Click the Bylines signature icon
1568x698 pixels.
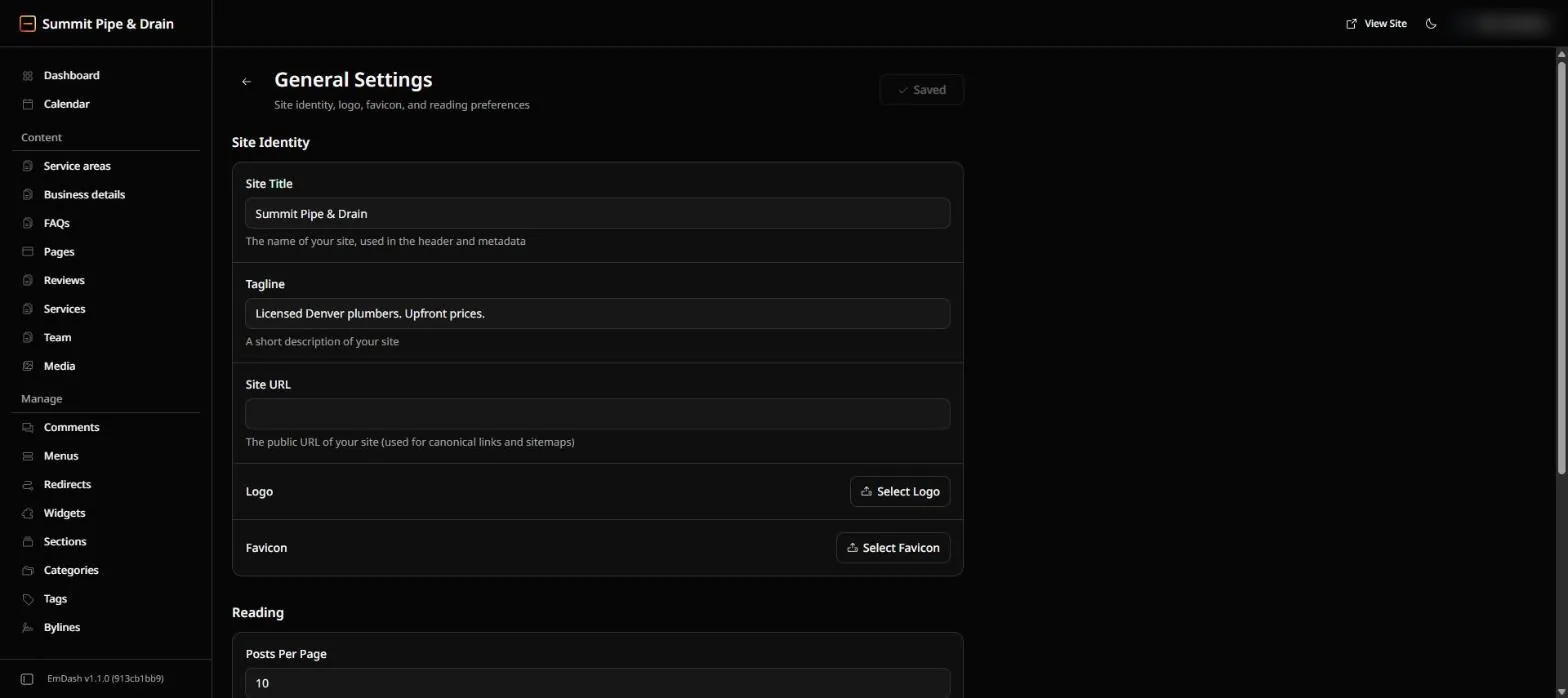28,628
